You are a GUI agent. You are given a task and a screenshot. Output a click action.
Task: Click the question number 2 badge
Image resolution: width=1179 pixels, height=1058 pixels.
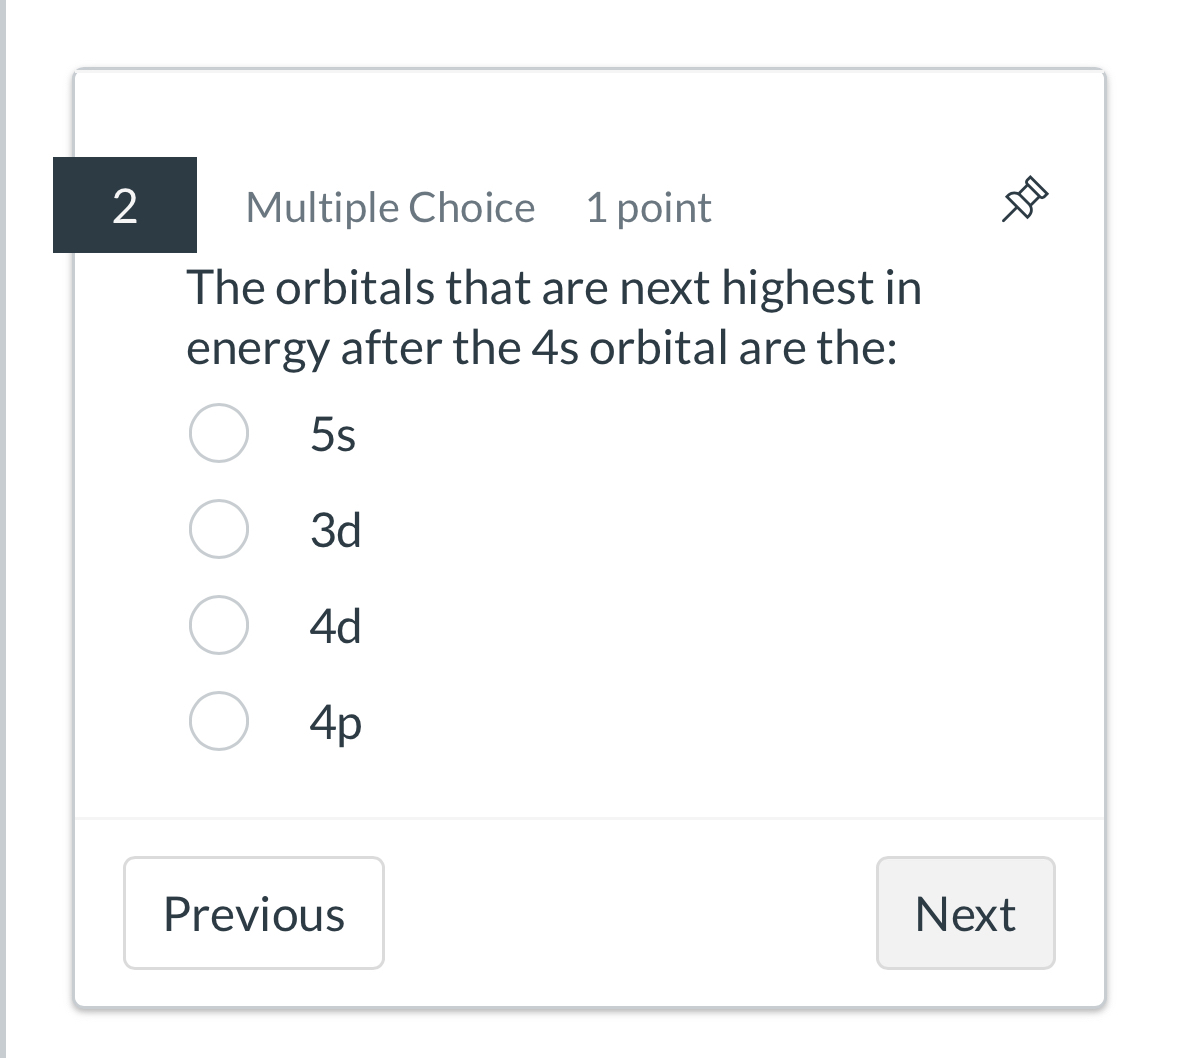[x=124, y=206]
